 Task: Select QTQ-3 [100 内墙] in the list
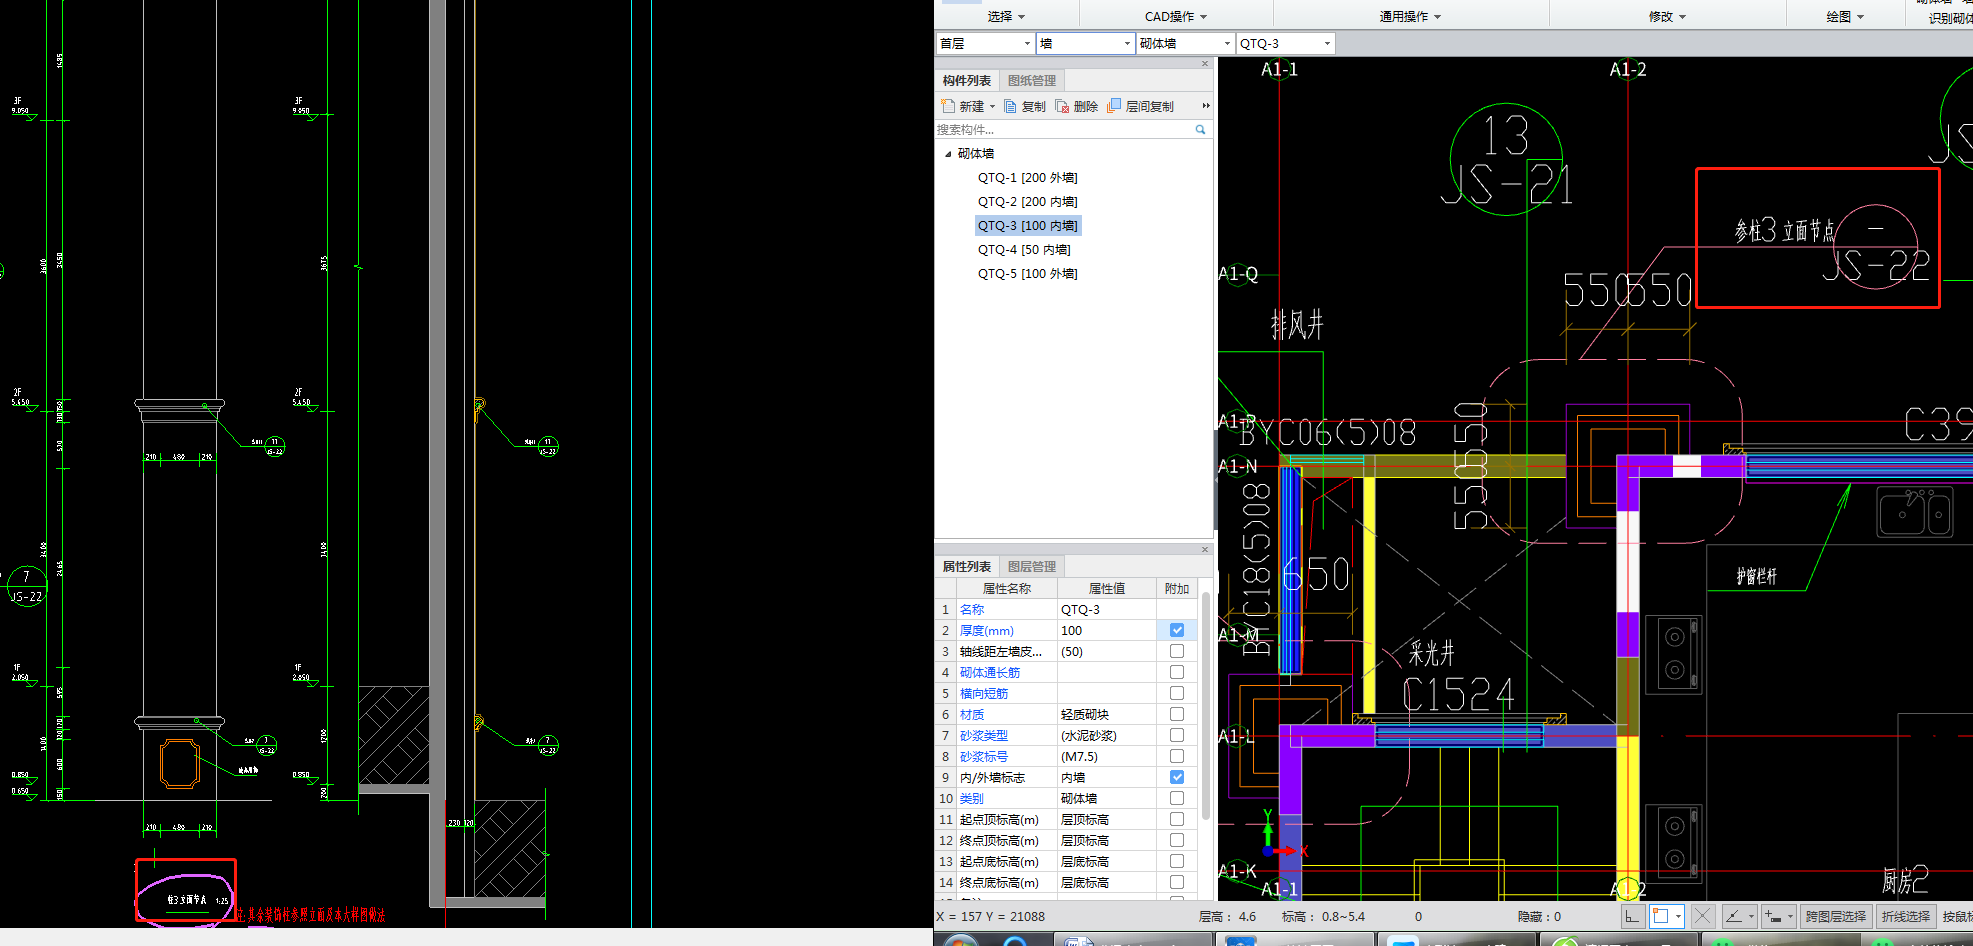(x=1027, y=226)
